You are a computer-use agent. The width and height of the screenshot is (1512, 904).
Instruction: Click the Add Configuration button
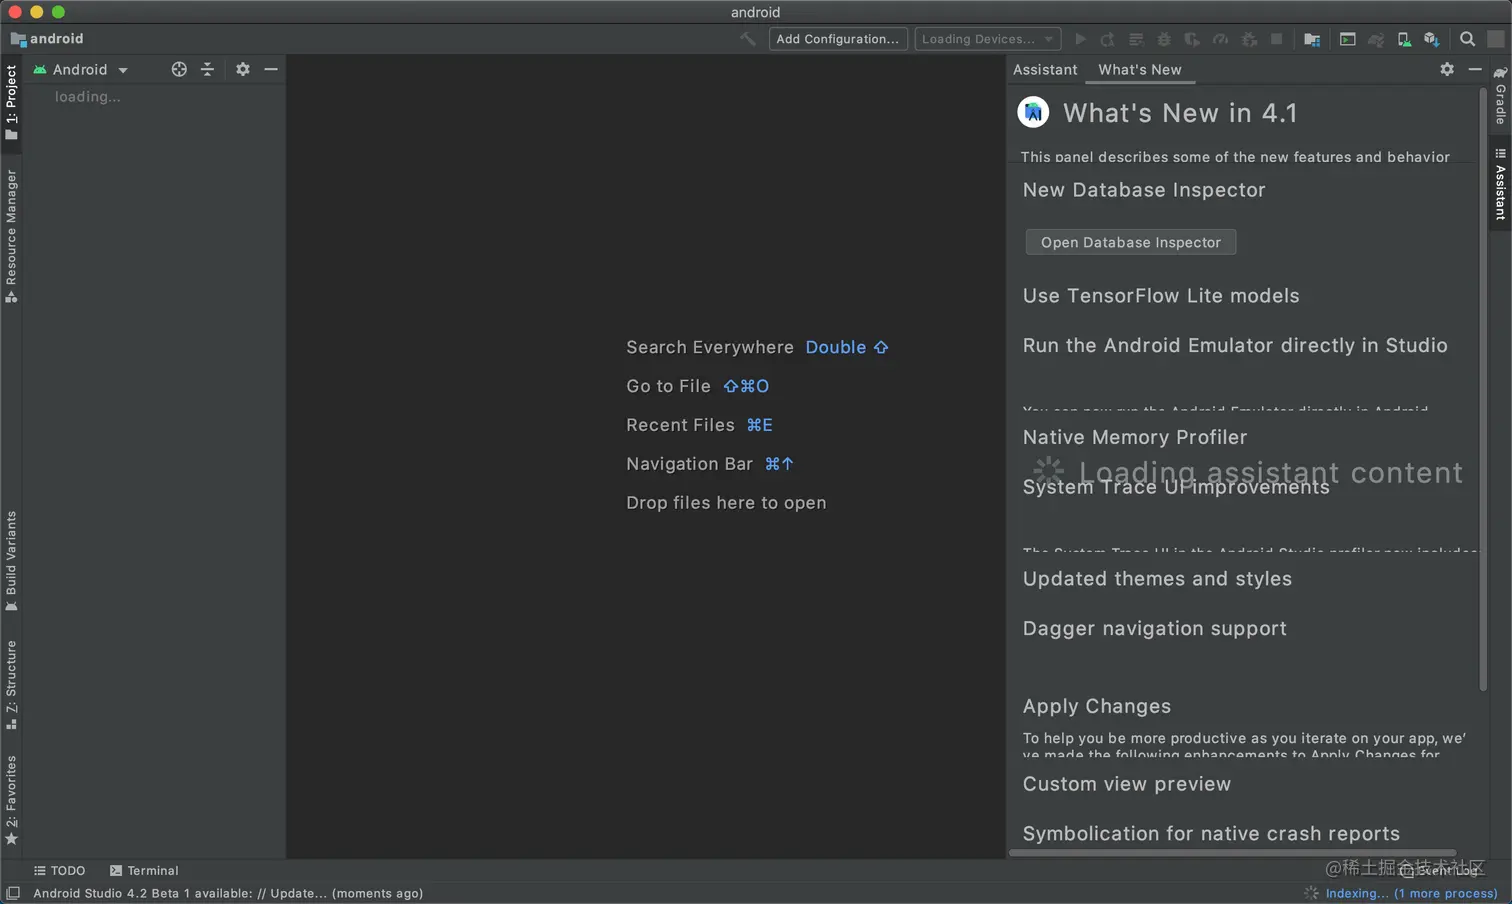(x=838, y=39)
